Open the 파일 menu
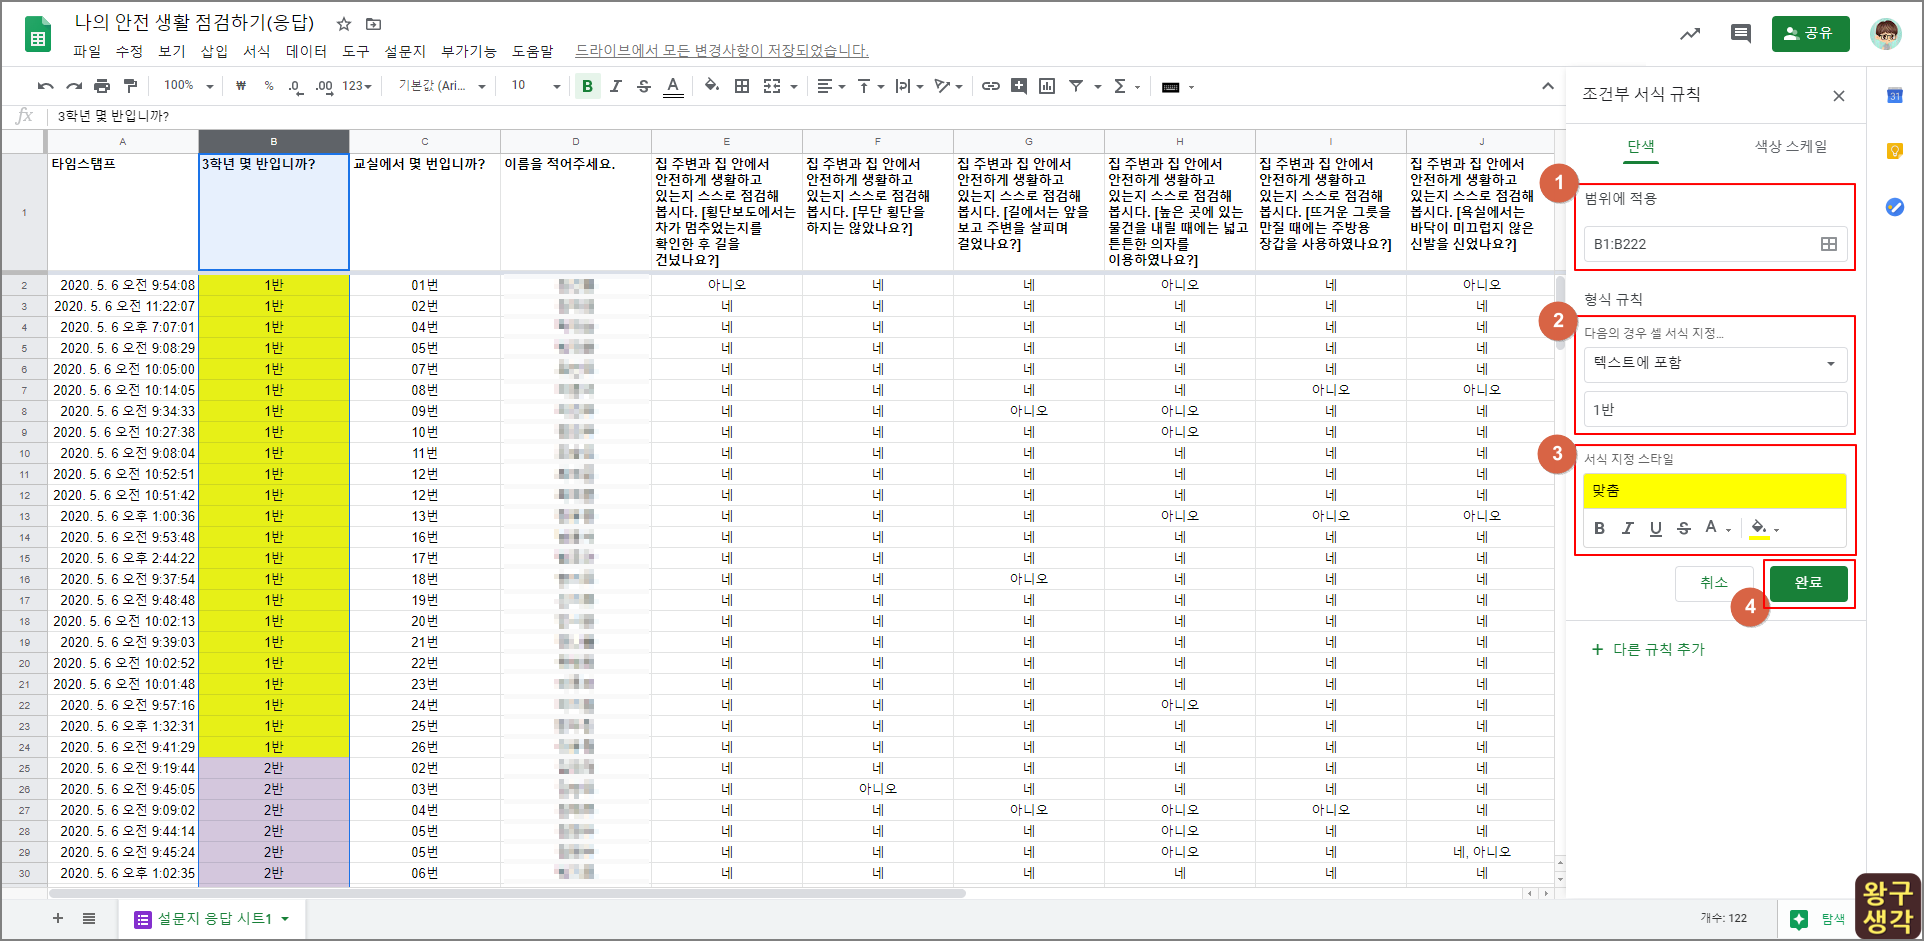 87,51
